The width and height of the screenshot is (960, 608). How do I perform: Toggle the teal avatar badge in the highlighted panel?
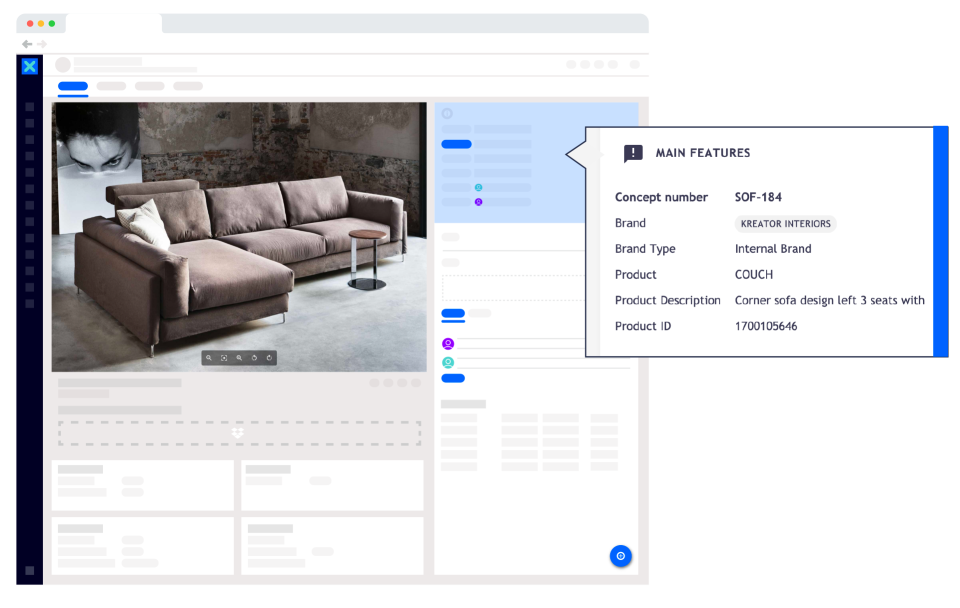tap(478, 187)
